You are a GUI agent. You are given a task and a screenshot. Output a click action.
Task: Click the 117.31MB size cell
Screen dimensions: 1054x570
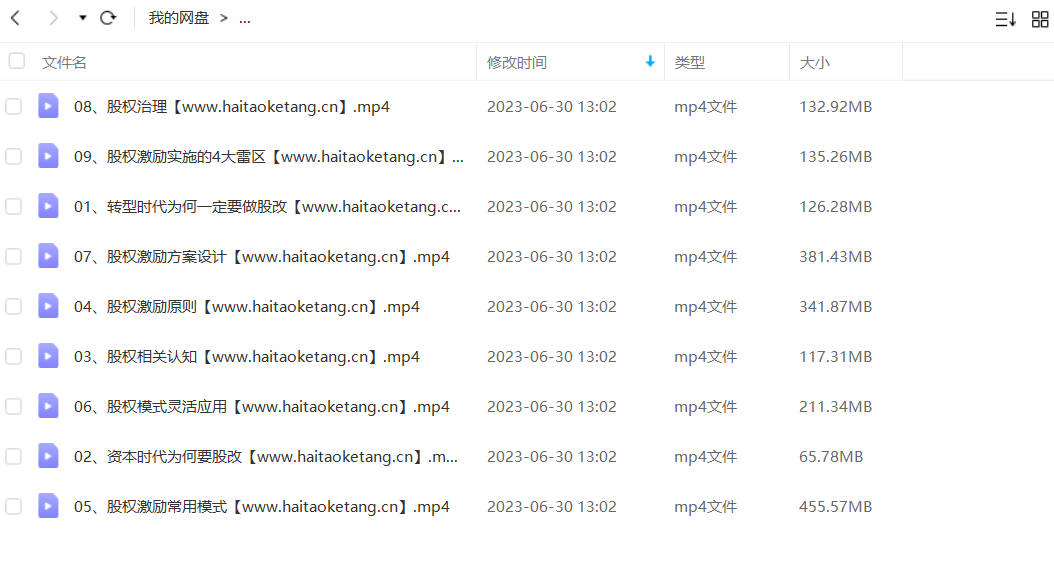(x=836, y=356)
